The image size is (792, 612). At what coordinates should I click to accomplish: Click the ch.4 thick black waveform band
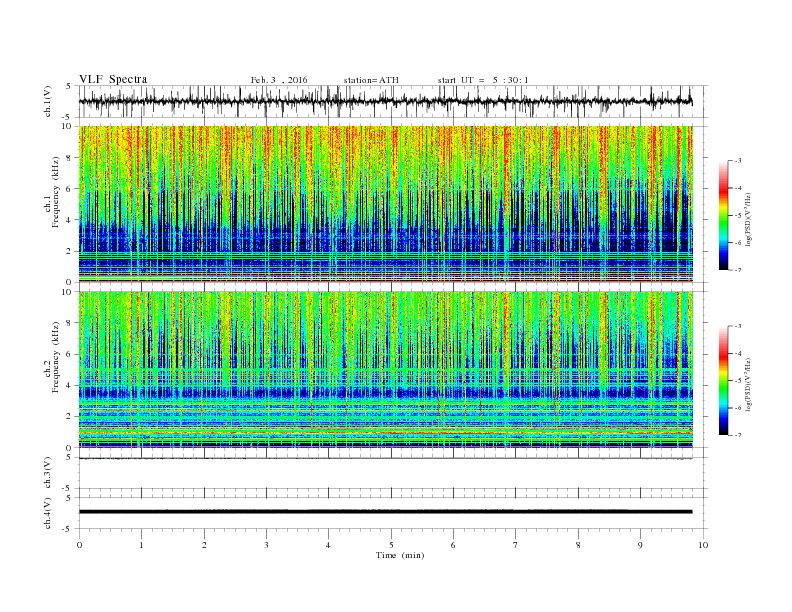(x=386, y=512)
